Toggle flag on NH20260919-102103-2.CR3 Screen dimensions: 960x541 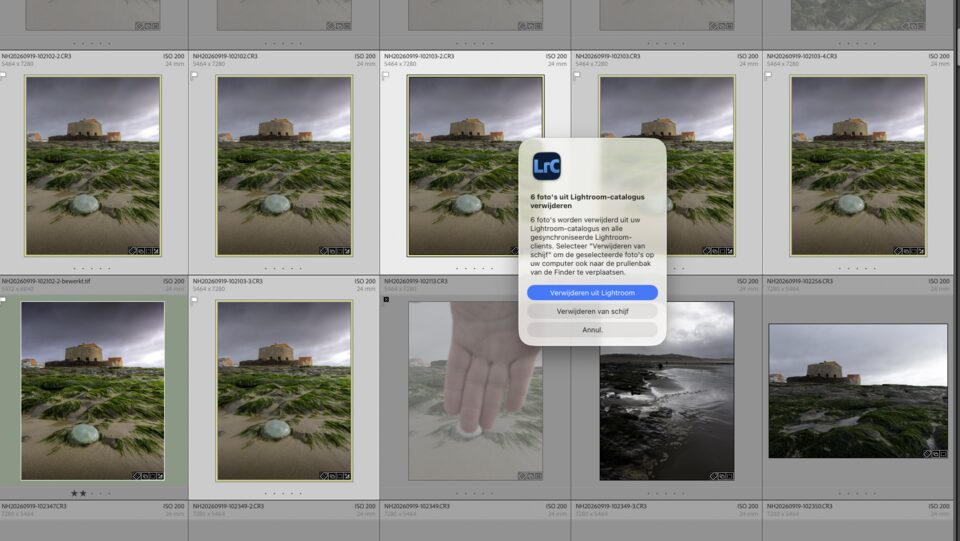point(386,75)
